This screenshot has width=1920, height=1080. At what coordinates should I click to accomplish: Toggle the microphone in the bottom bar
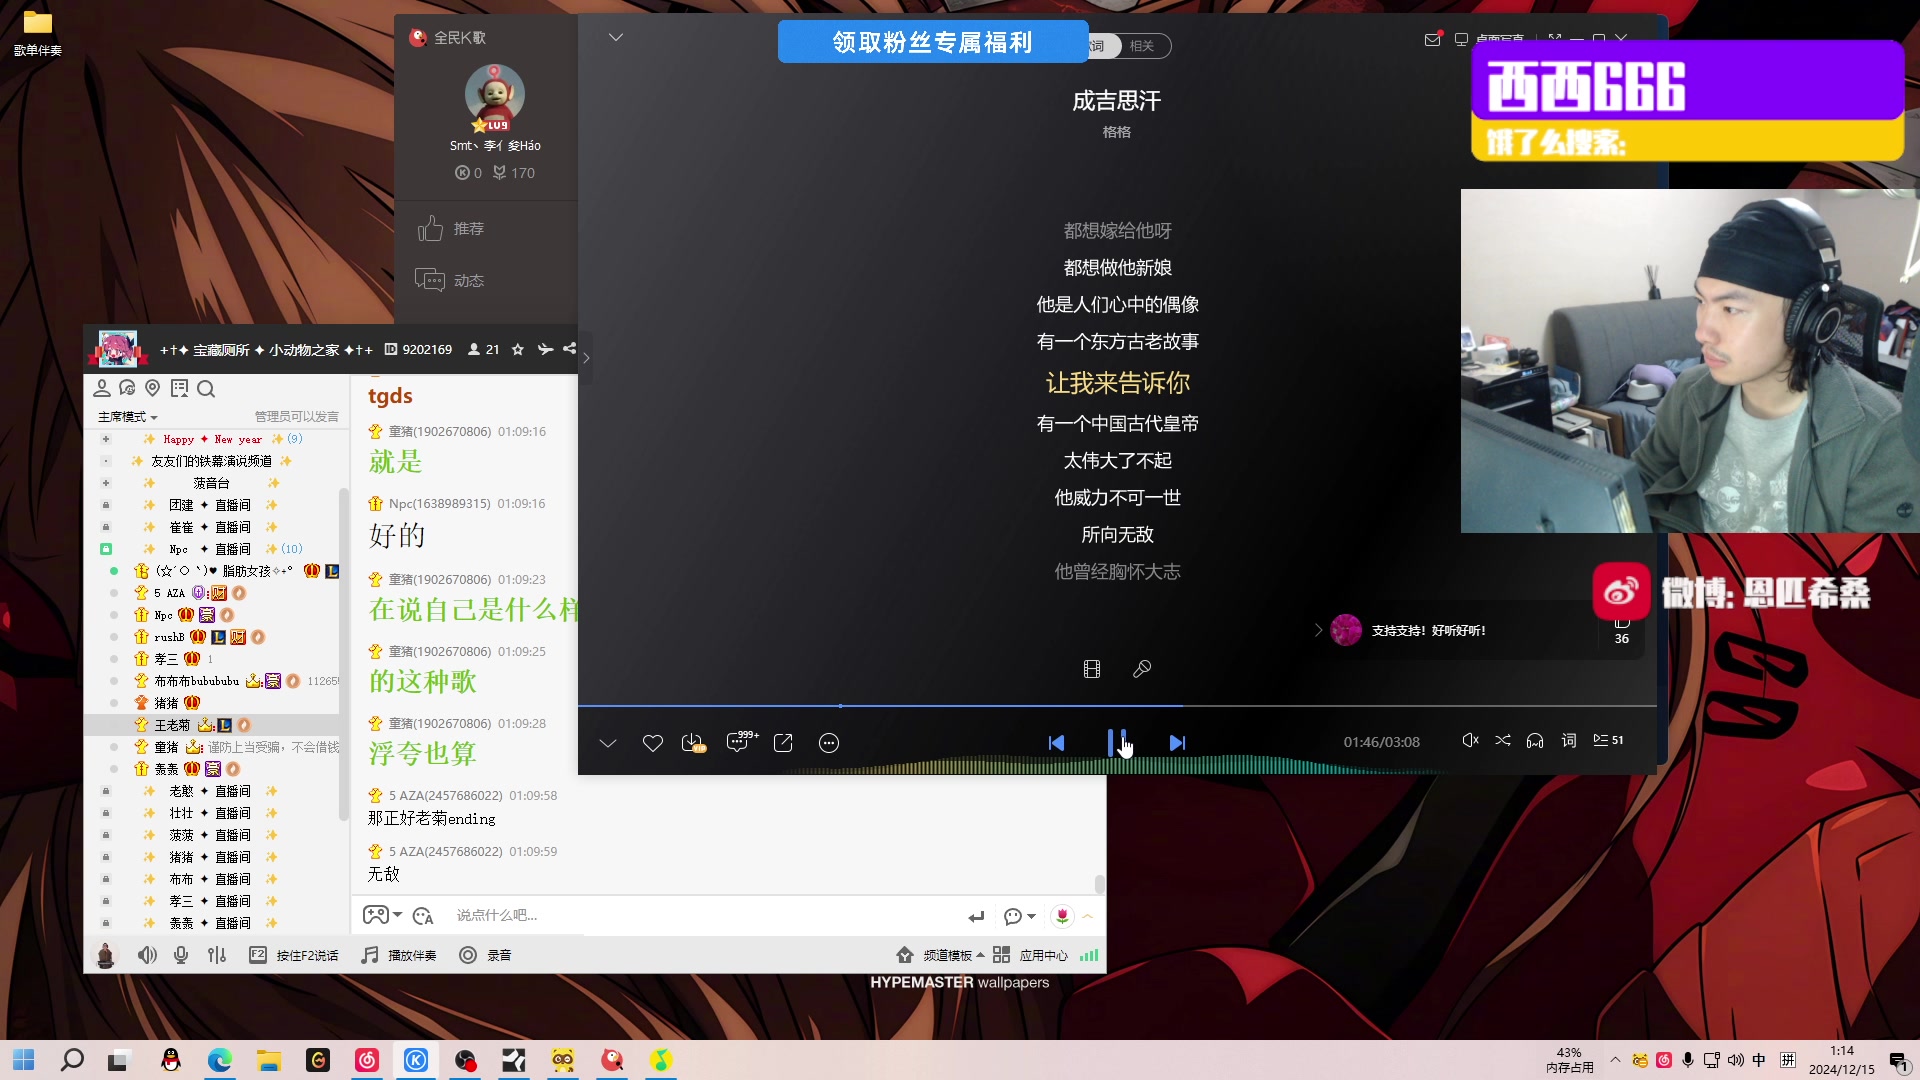click(181, 955)
